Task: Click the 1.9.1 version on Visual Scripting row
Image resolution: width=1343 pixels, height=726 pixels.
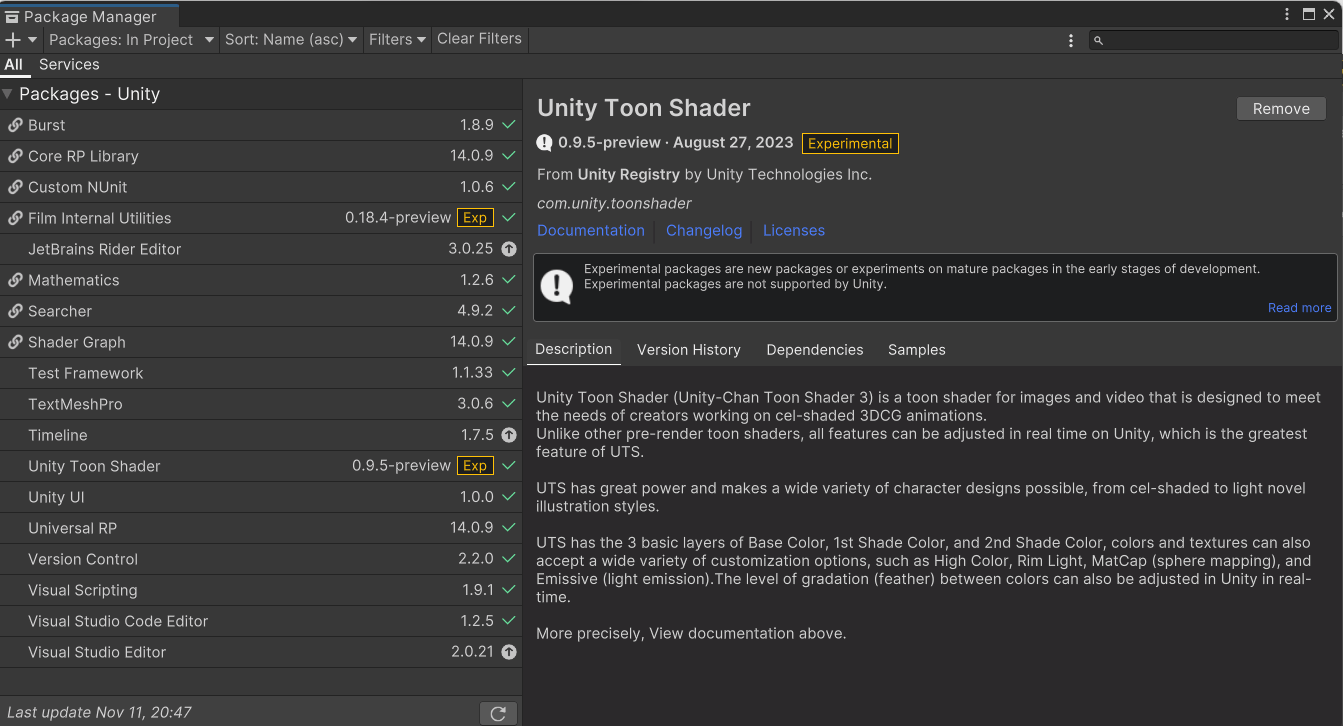Action: (x=477, y=590)
